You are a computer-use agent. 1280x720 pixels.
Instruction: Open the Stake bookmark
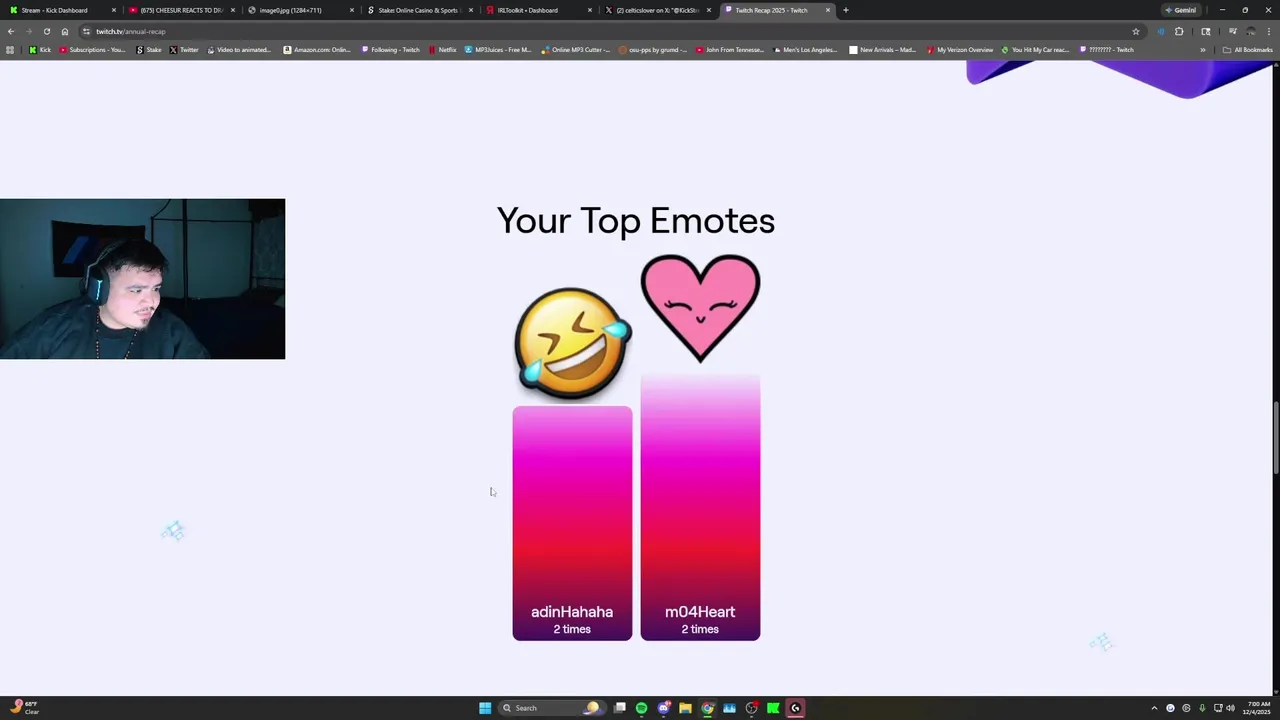(x=149, y=50)
